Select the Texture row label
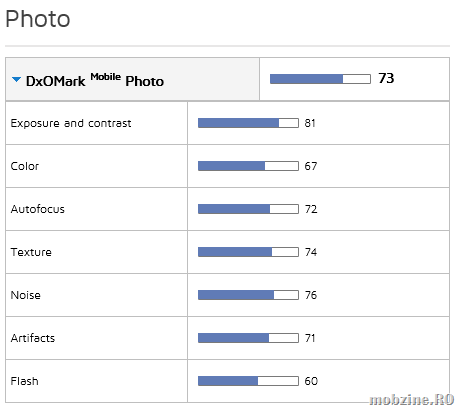The image size is (460, 411). 31,252
